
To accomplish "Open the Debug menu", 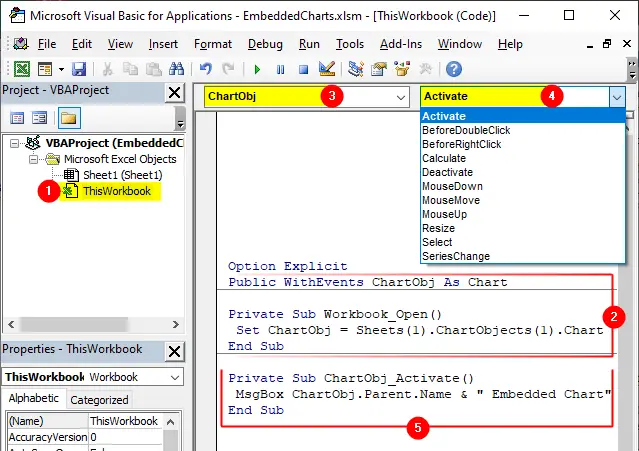I will point(265,44).
